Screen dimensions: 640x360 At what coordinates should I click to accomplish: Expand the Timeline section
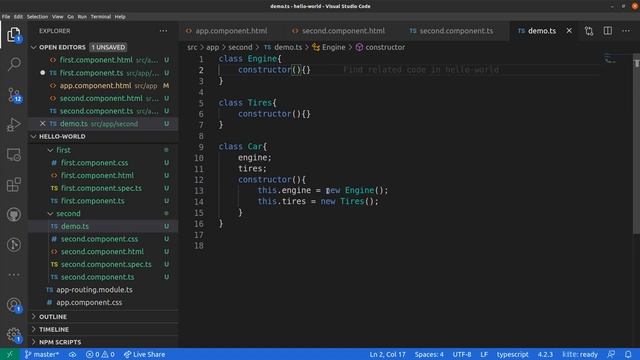[104, 329]
